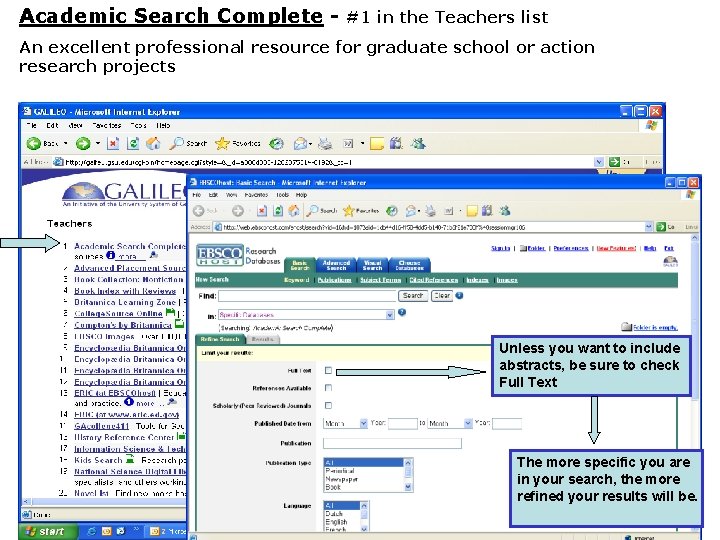Open Academic Search Complete link in Teachers list
The image size is (720, 540).
click(x=129, y=246)
